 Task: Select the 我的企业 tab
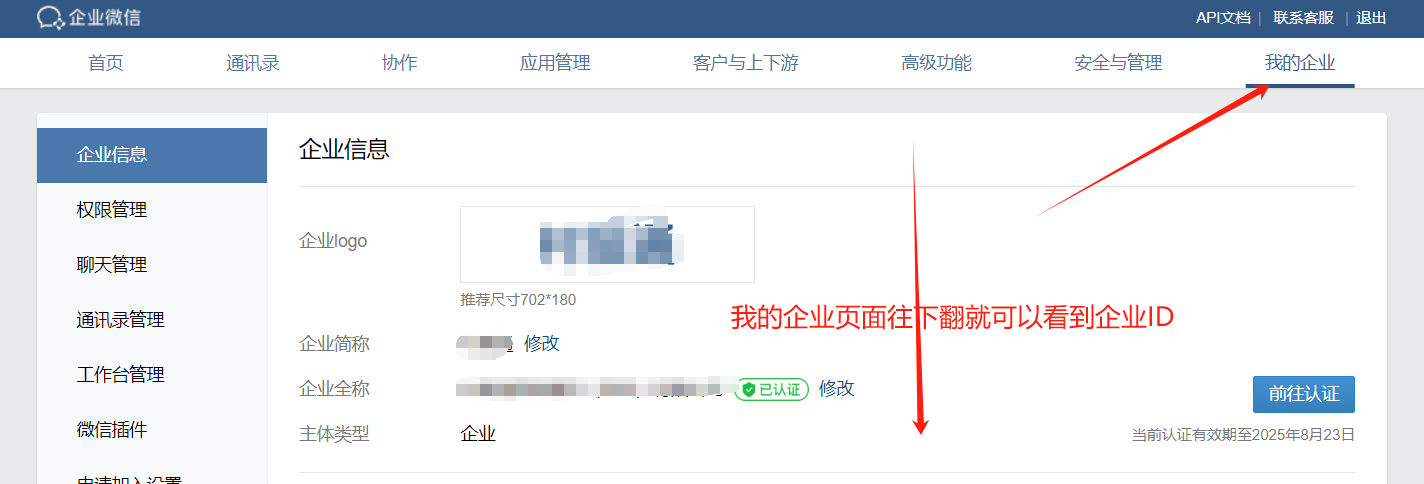[x=1300, y=63]
